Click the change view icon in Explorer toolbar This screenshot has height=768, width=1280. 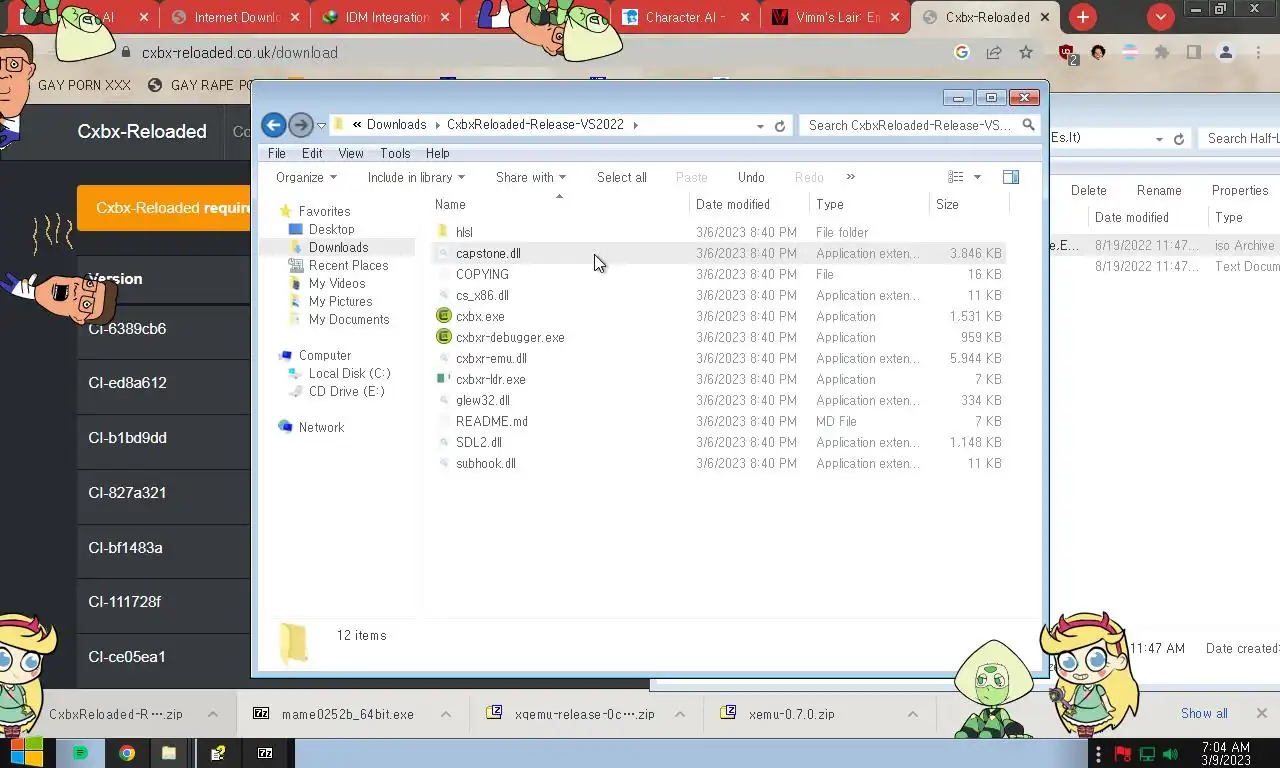coord(956,177)
